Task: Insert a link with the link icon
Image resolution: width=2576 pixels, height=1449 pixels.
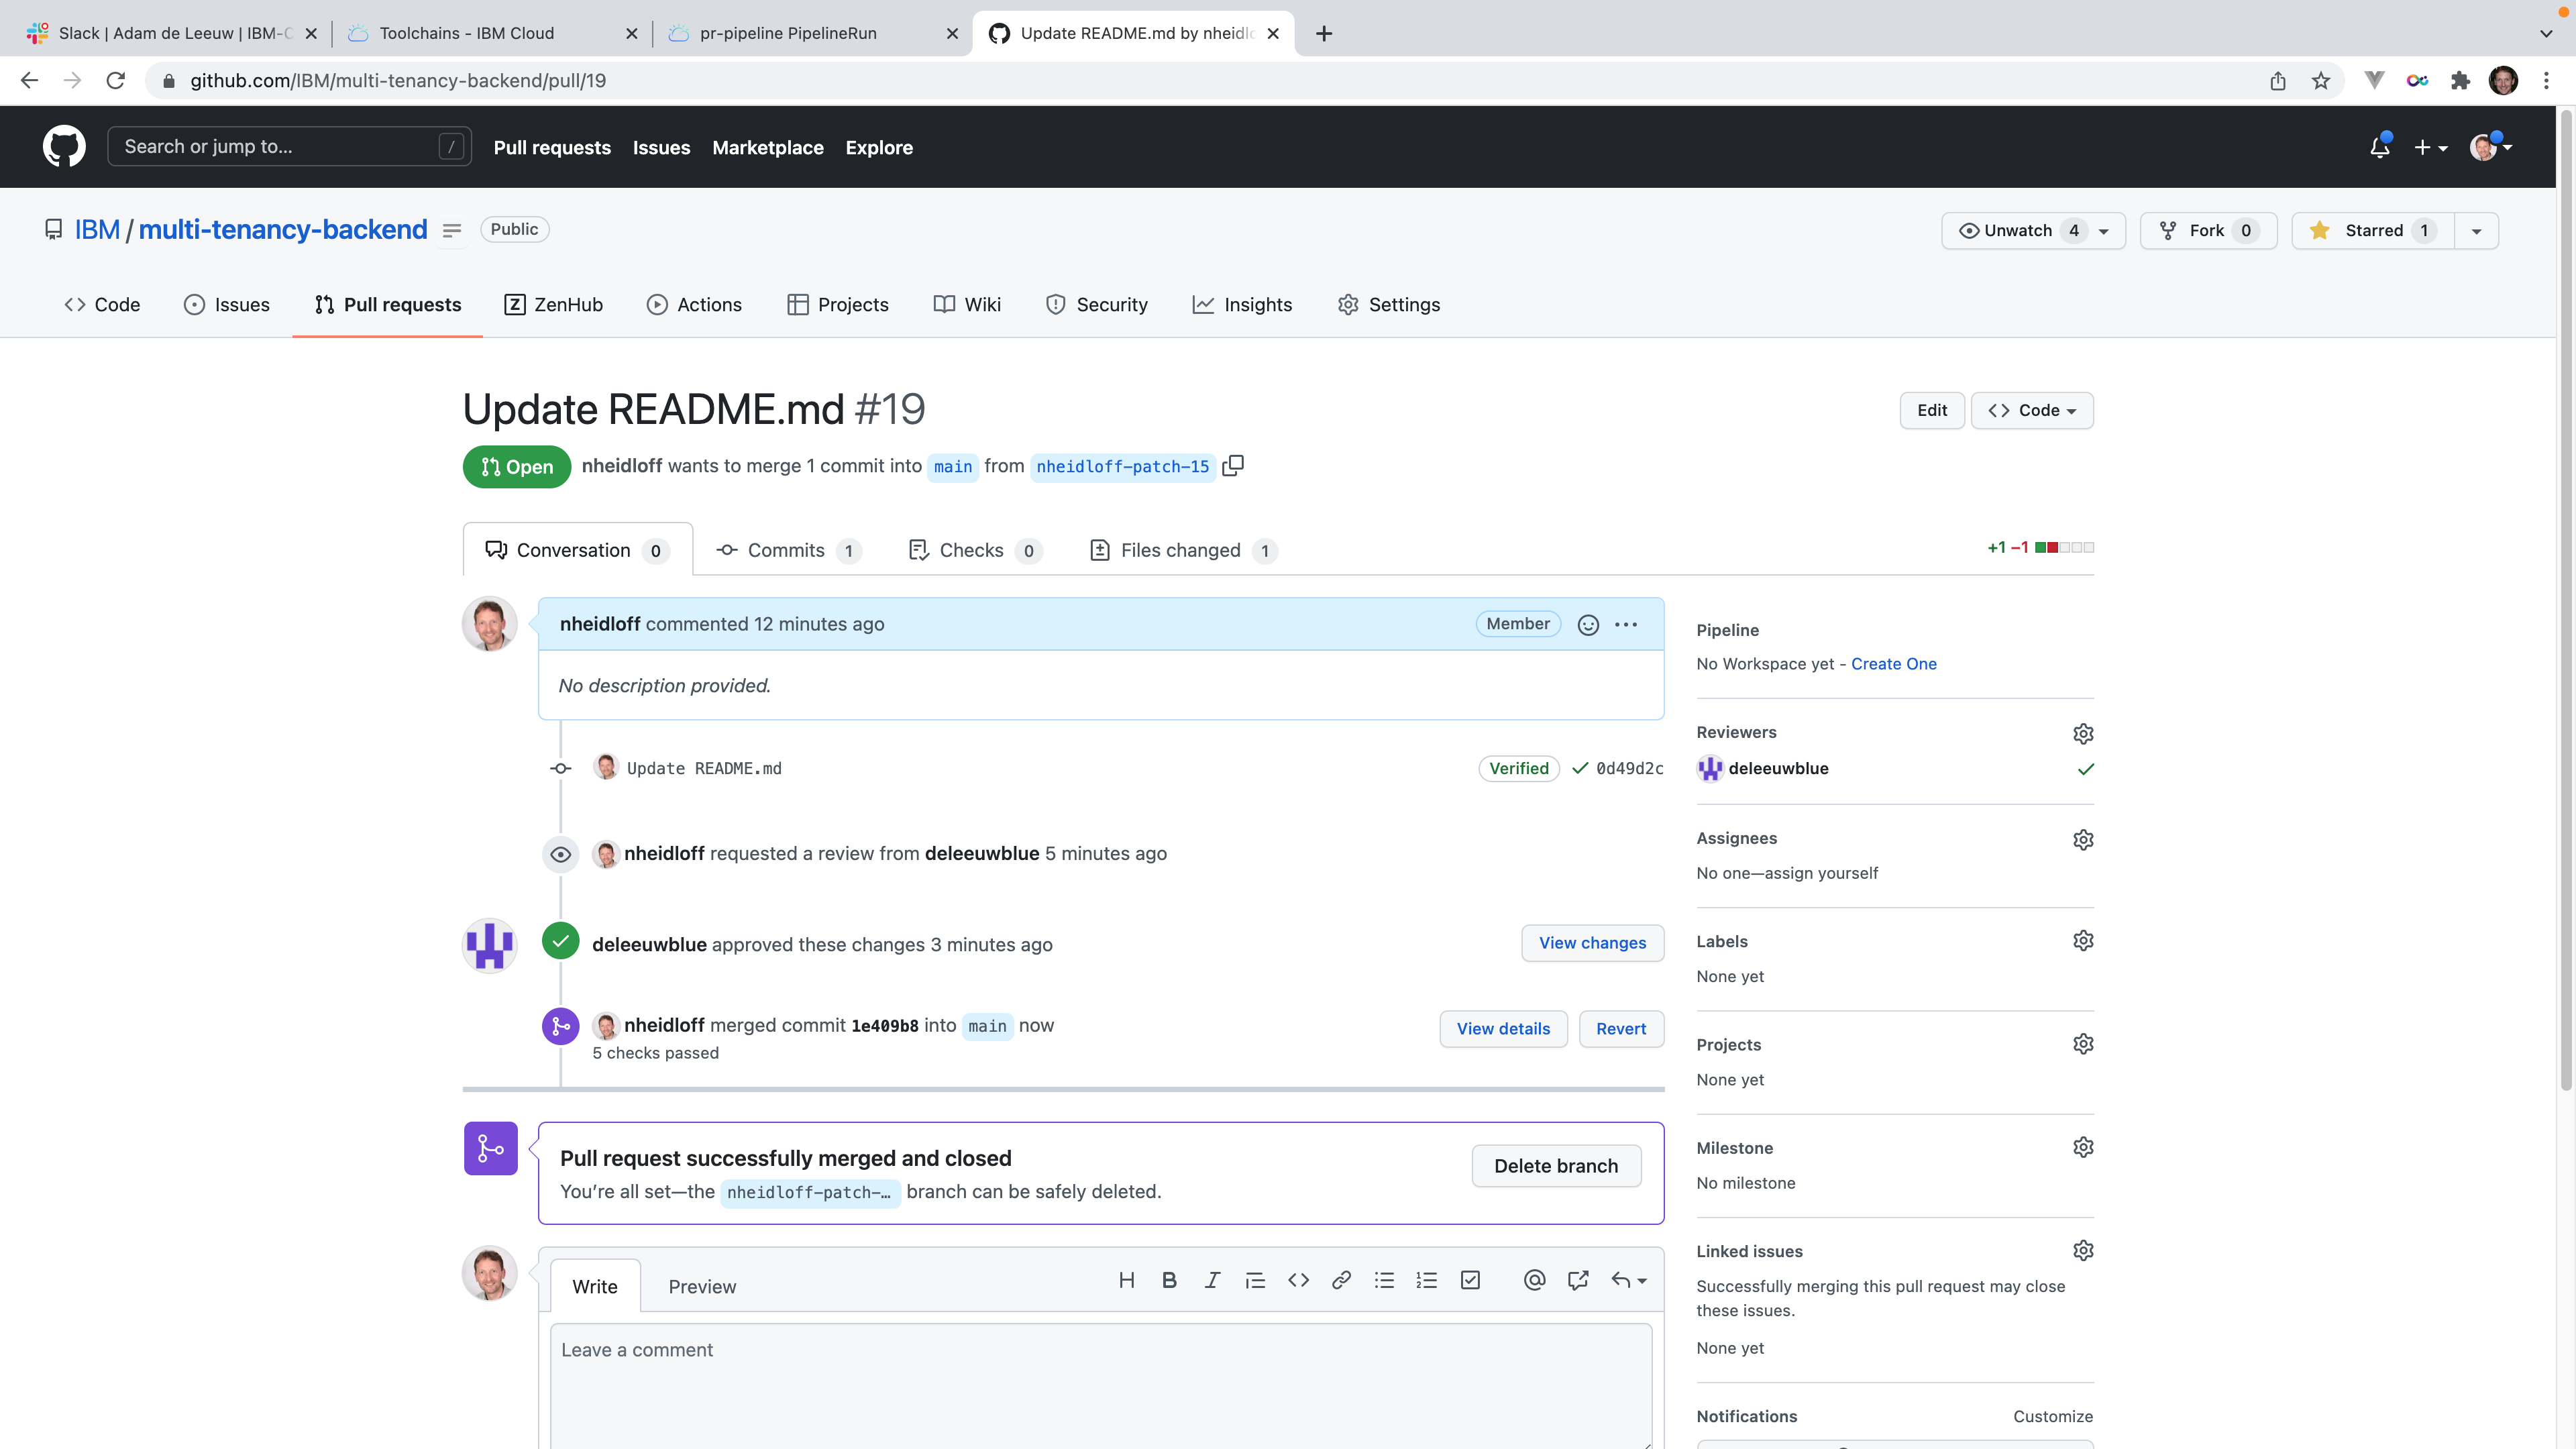Action: point(1341,1280)
